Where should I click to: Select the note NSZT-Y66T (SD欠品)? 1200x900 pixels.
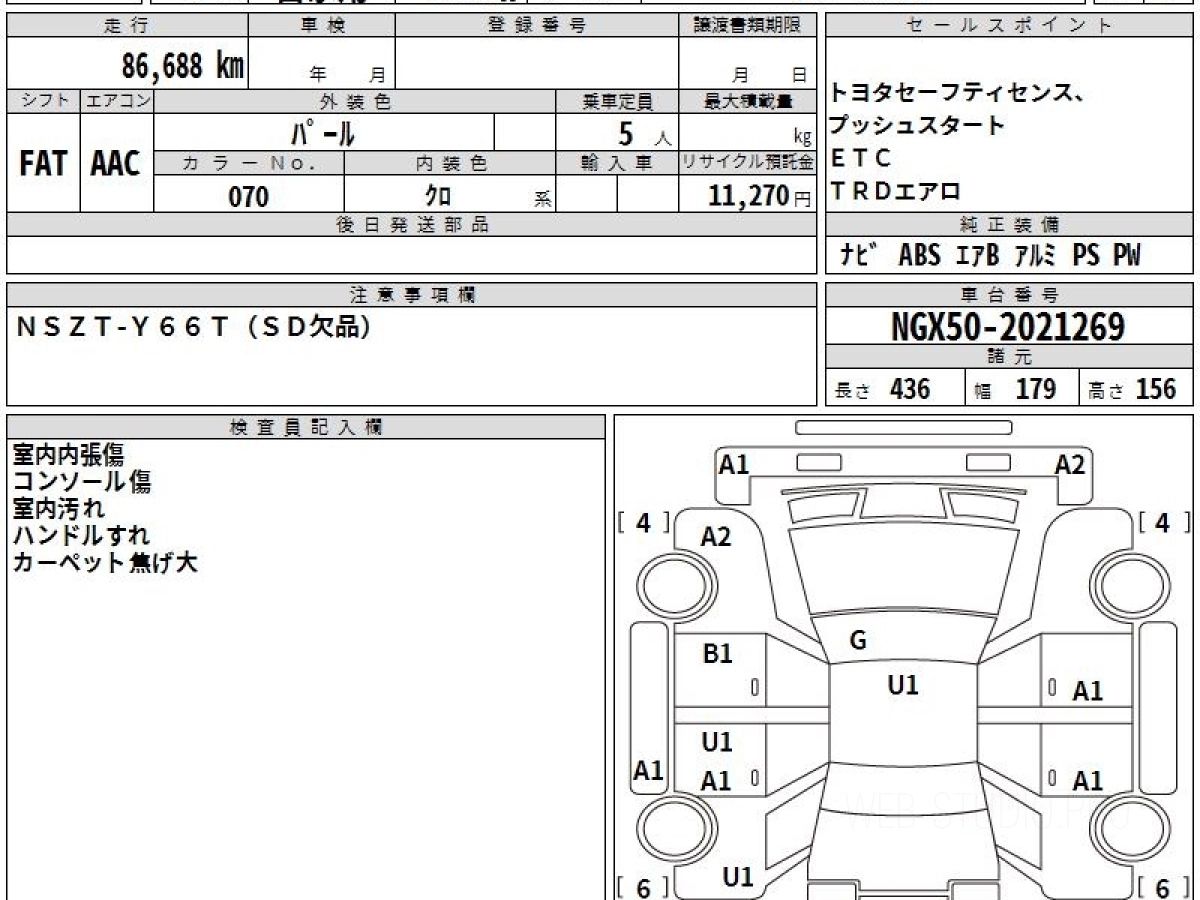194,327
